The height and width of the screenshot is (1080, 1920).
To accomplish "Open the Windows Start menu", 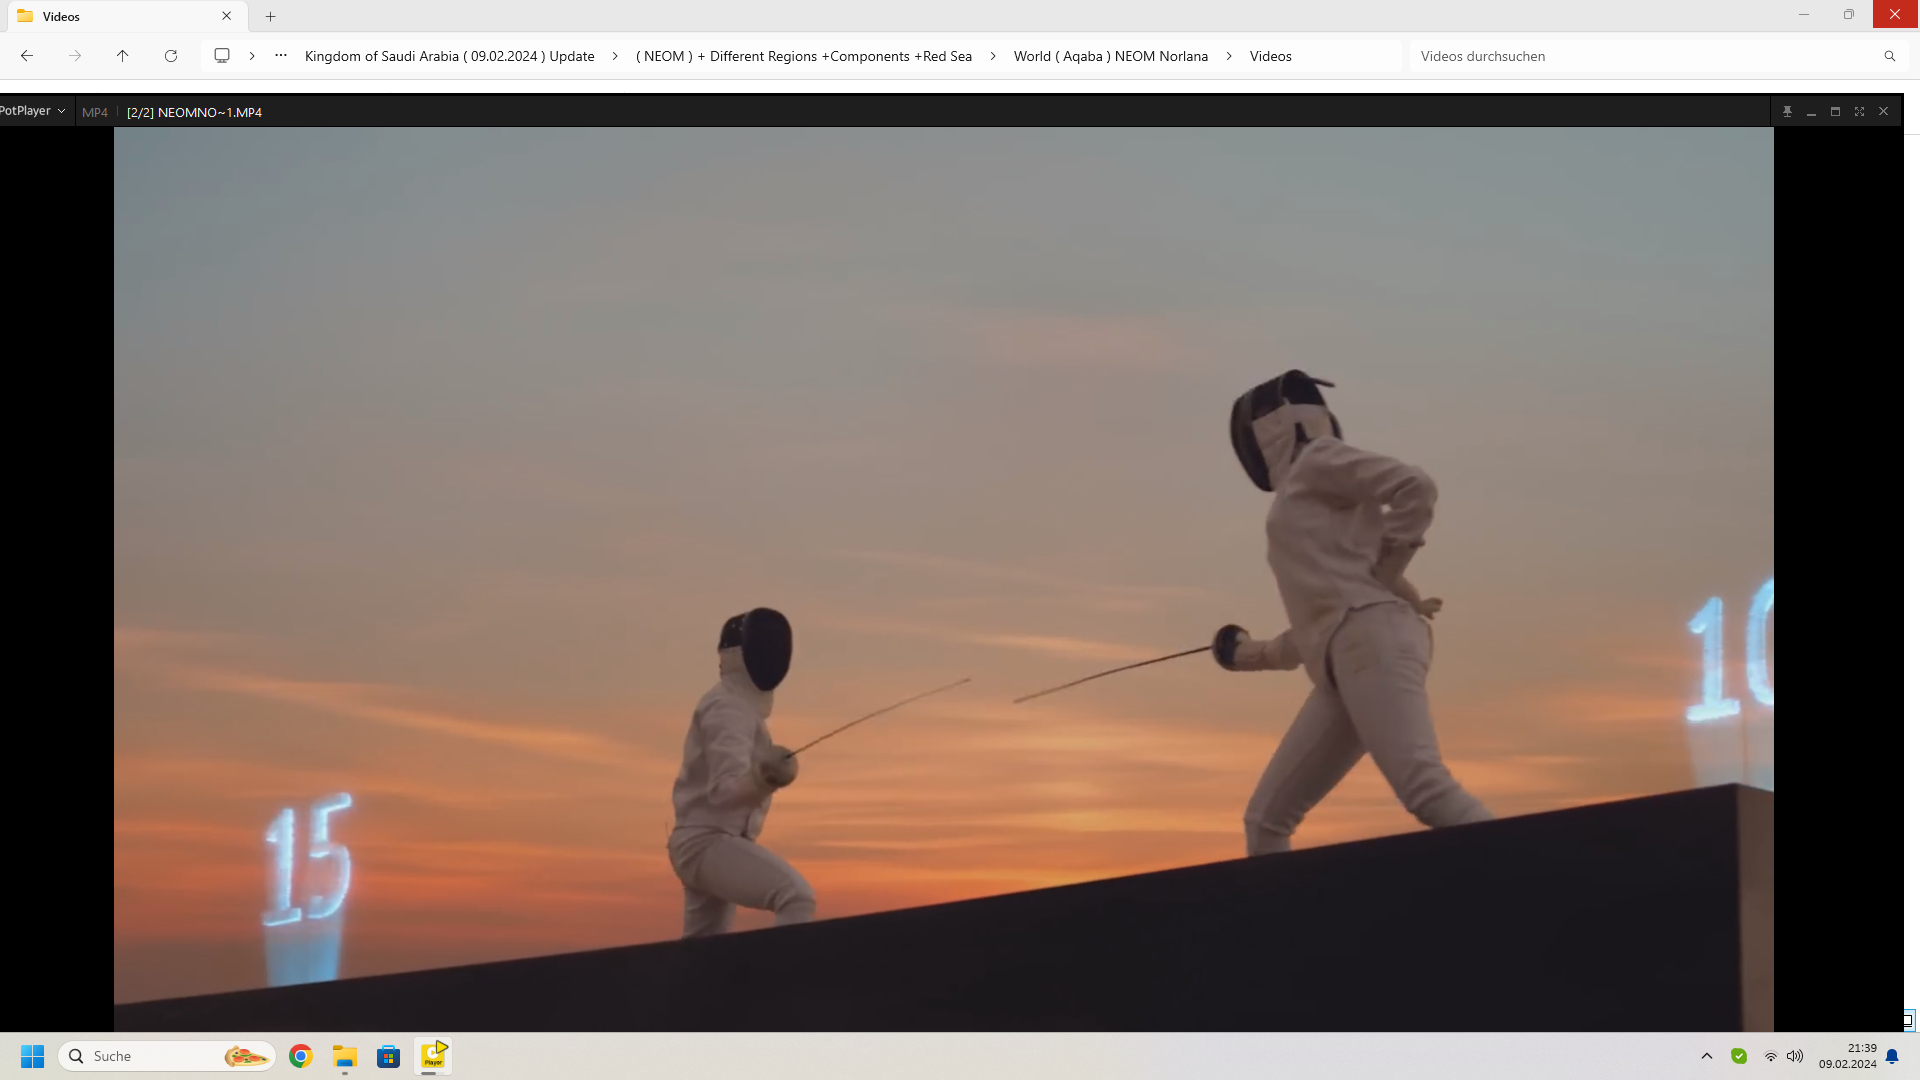I will (x=33, y=1056).
